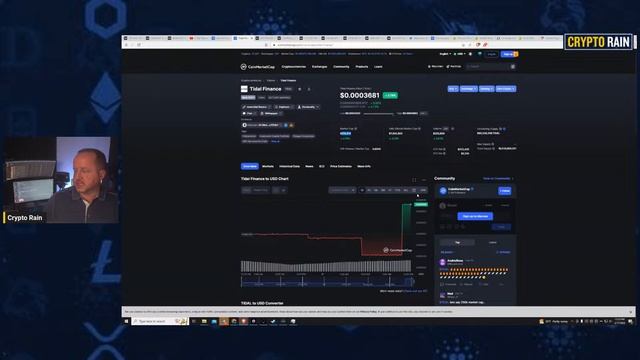Select the 1M chart range
Viewport: 640px width, 360px height.
tap(376, 190)
